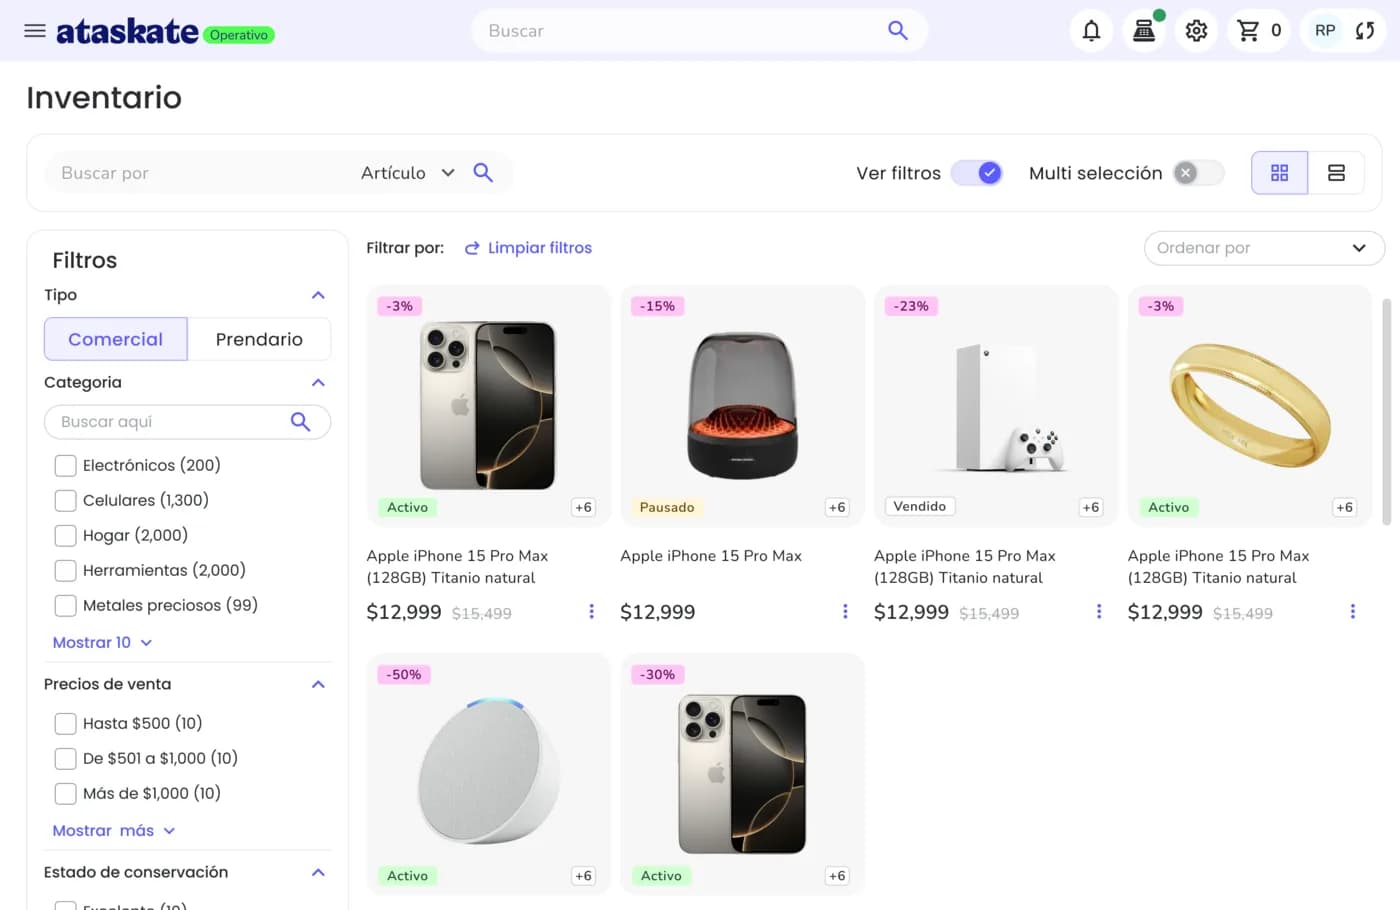The image size is (1400, 910).
Task: Click the category search magnifier icon
Action: point(300,422)
